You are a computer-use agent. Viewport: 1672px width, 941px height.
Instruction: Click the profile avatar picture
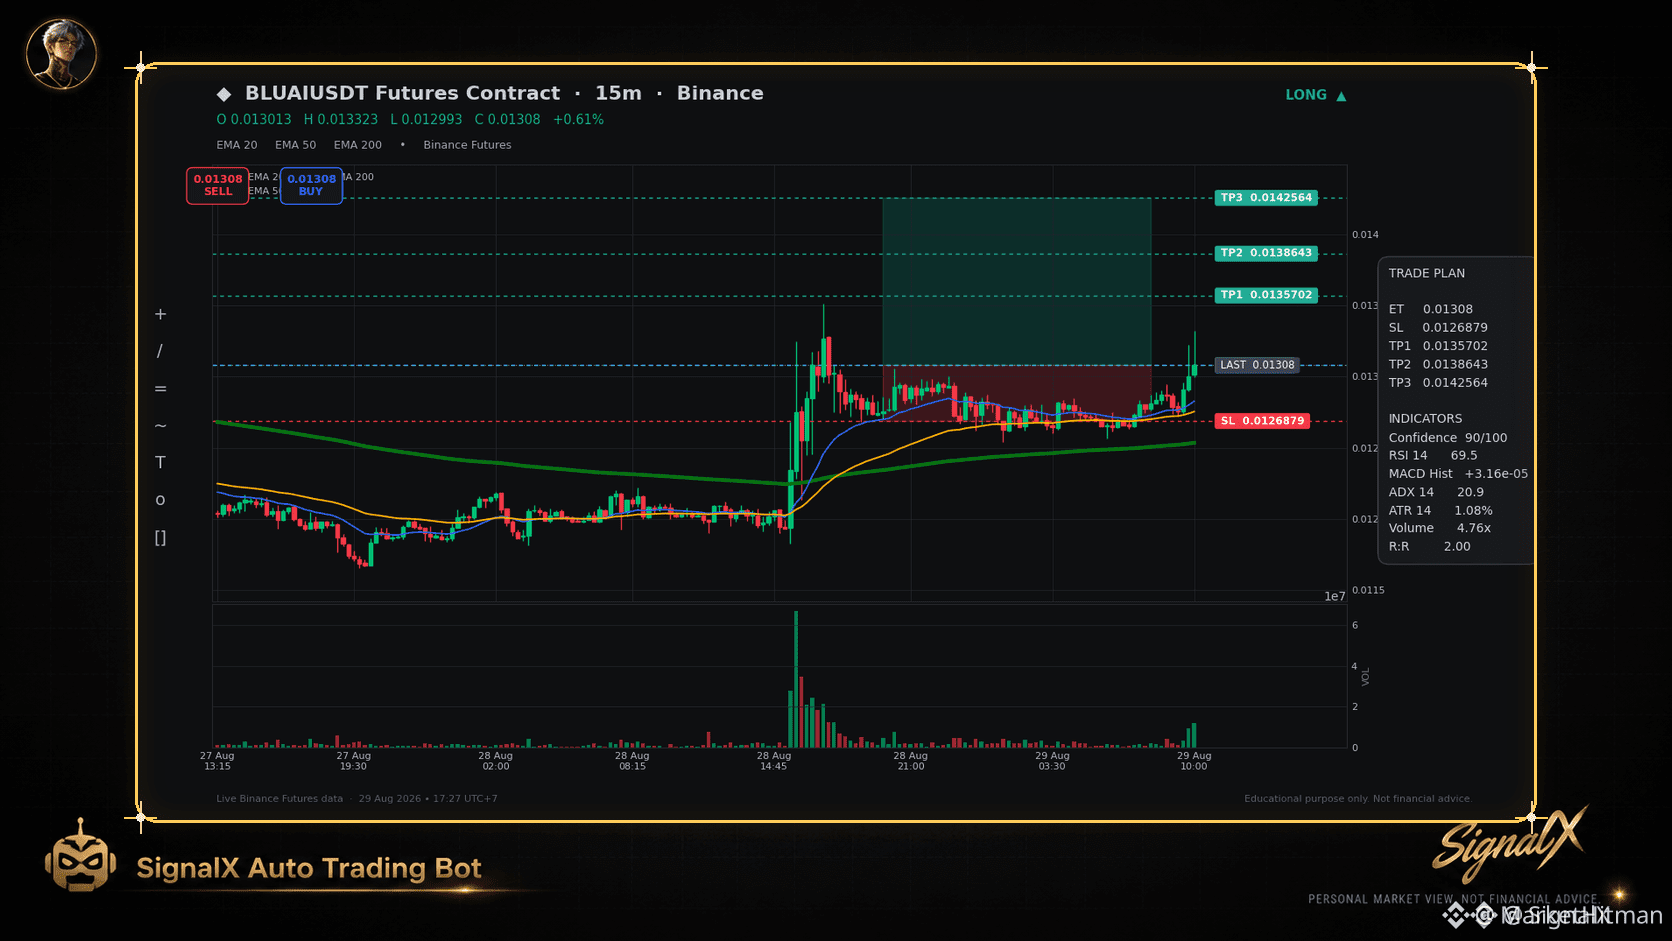[x=61, y=54]
